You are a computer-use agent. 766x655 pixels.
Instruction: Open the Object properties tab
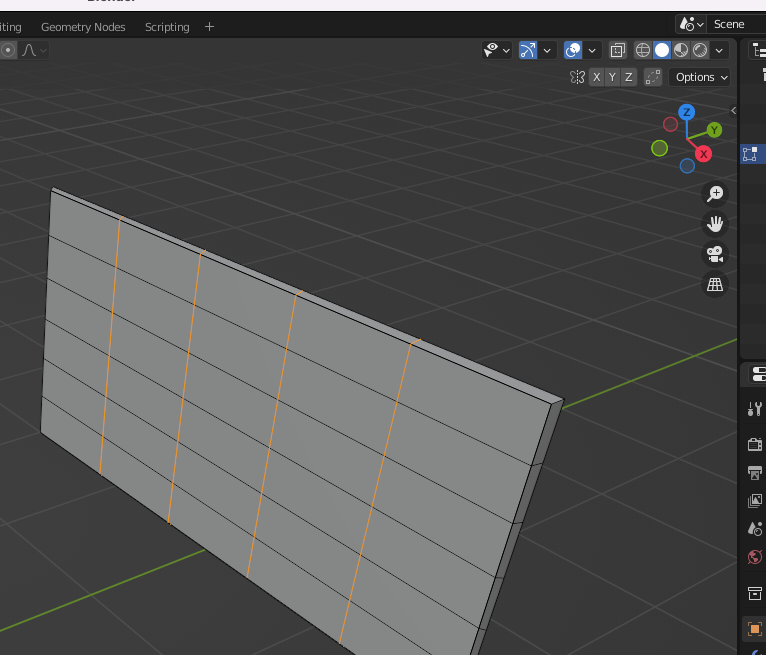coord(754,629)
